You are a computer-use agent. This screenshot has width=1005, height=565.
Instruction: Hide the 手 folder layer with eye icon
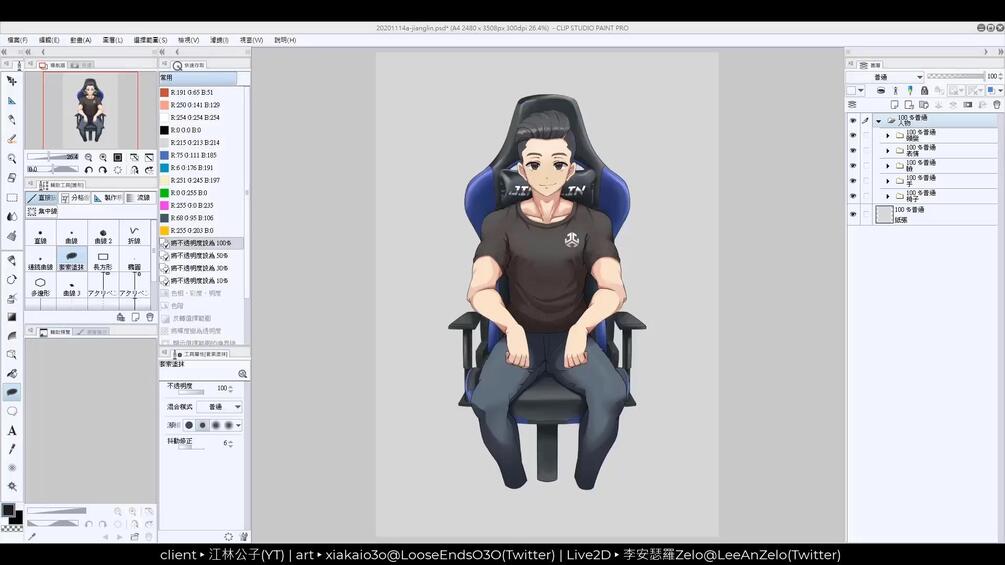click(x=853, y=181)
